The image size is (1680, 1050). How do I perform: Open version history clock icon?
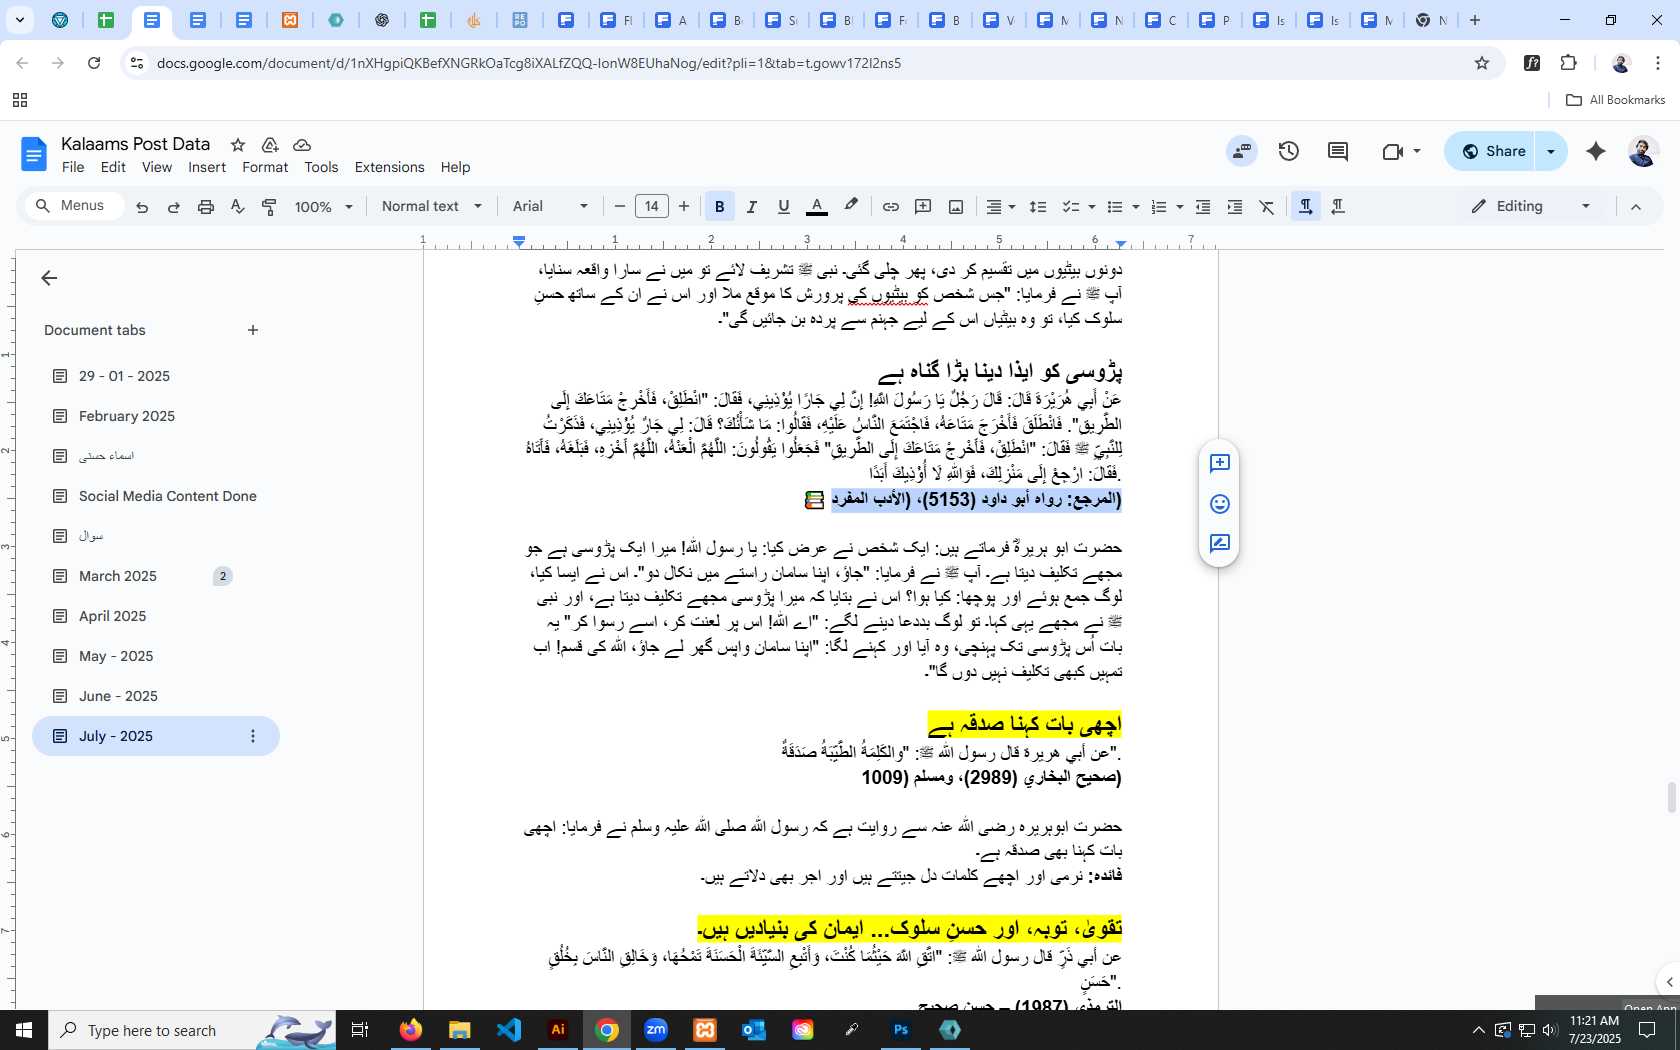coord(1289,151)
